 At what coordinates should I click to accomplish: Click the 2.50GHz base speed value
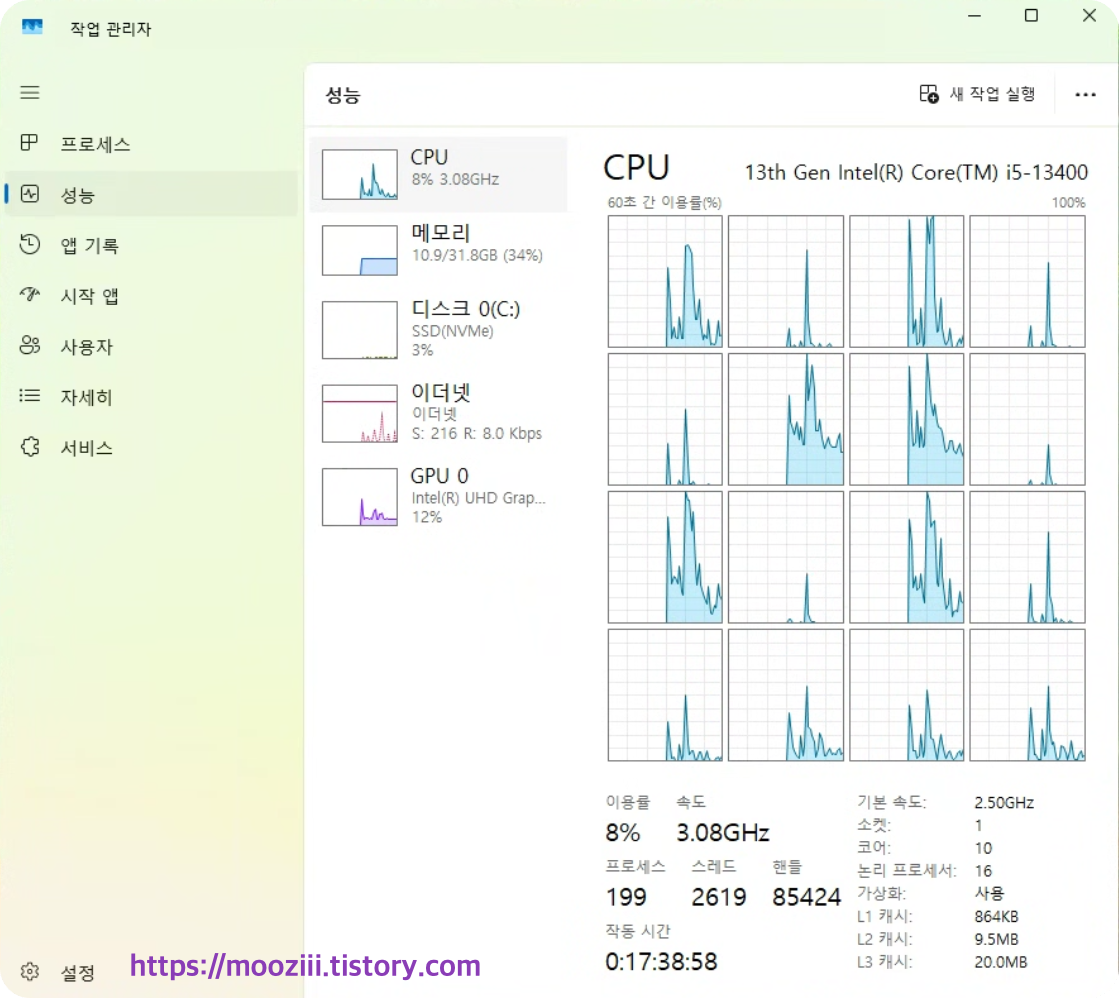(x=1004, y=802)
